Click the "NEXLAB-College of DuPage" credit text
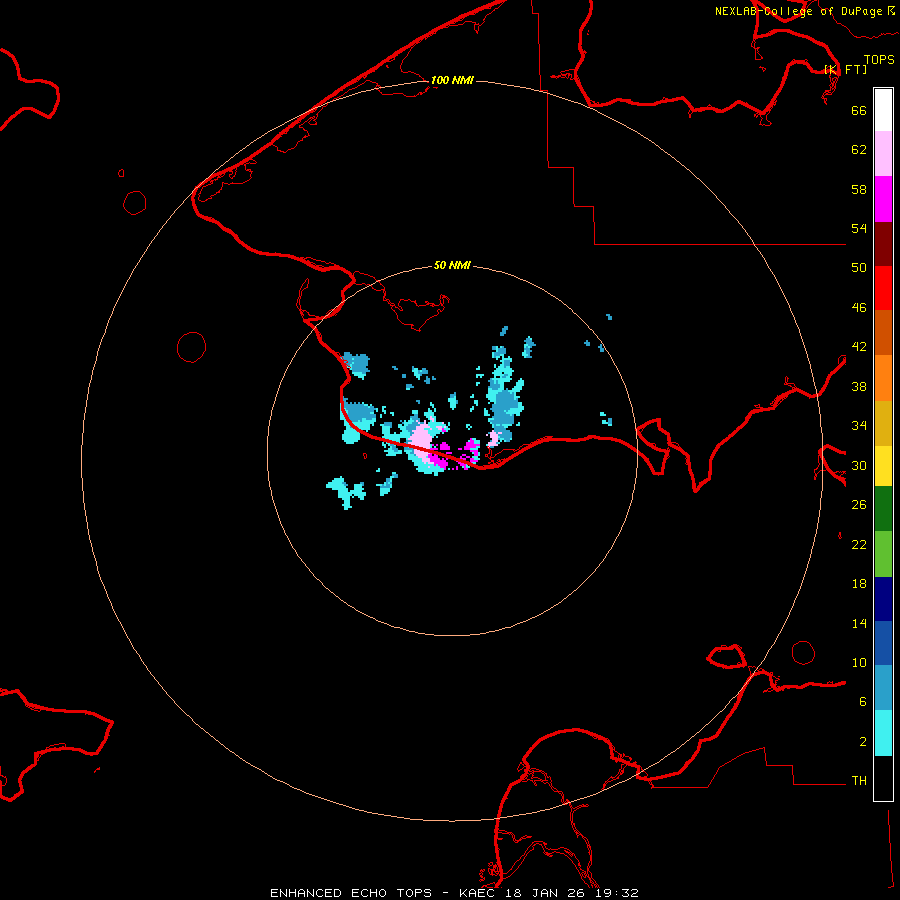The image size is (900, 900). (x=798, y=11)
